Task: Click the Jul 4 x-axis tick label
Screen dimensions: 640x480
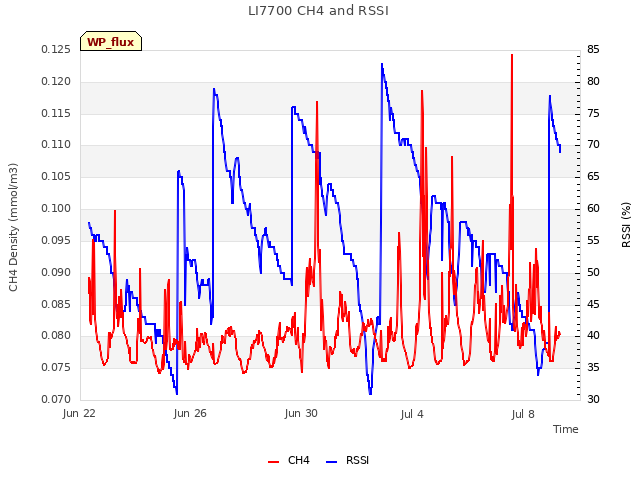Action: [412, 414]
